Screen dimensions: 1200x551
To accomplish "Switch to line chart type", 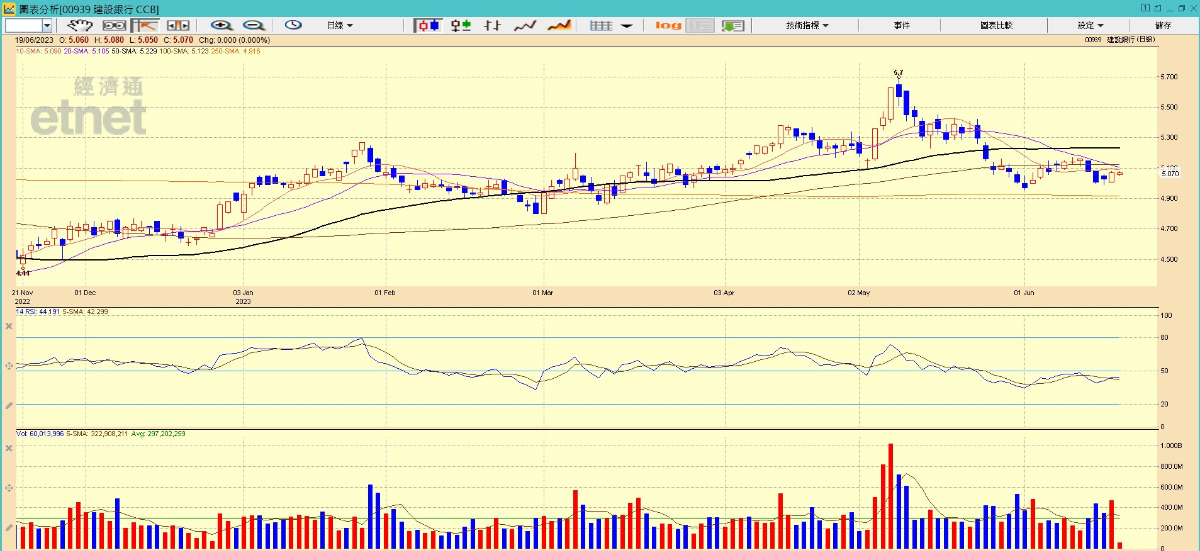I will [526, 25].
